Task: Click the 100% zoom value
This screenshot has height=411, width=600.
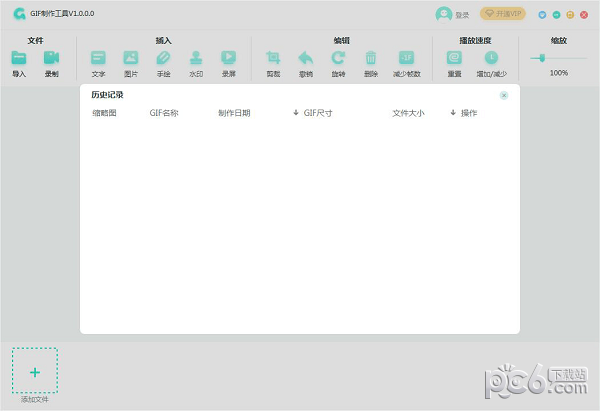Action: coord(559,73)
